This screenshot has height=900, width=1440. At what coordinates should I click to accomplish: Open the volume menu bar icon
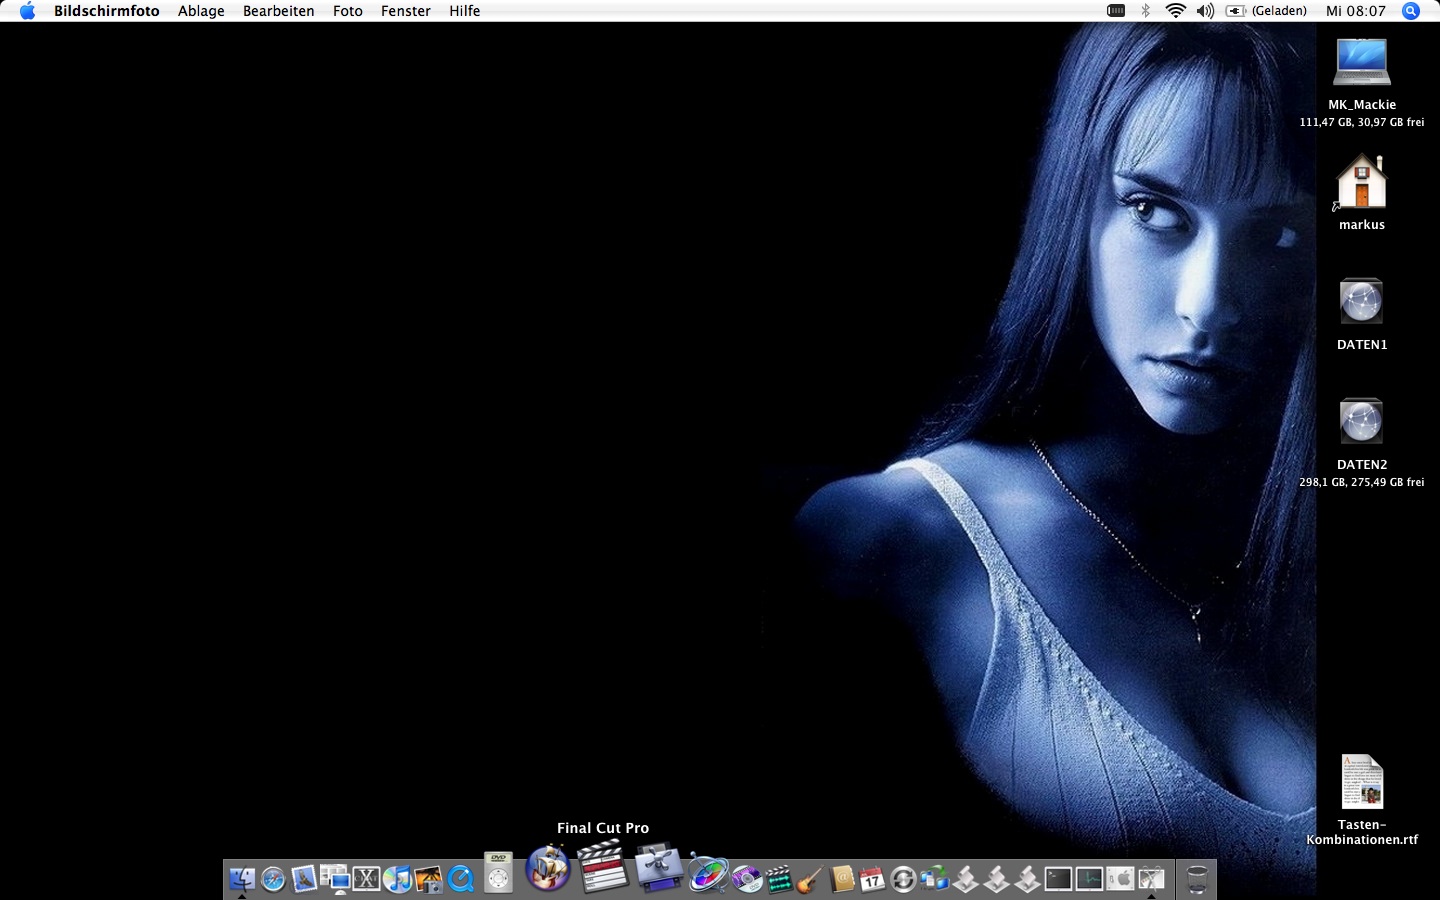point(1205,11)
